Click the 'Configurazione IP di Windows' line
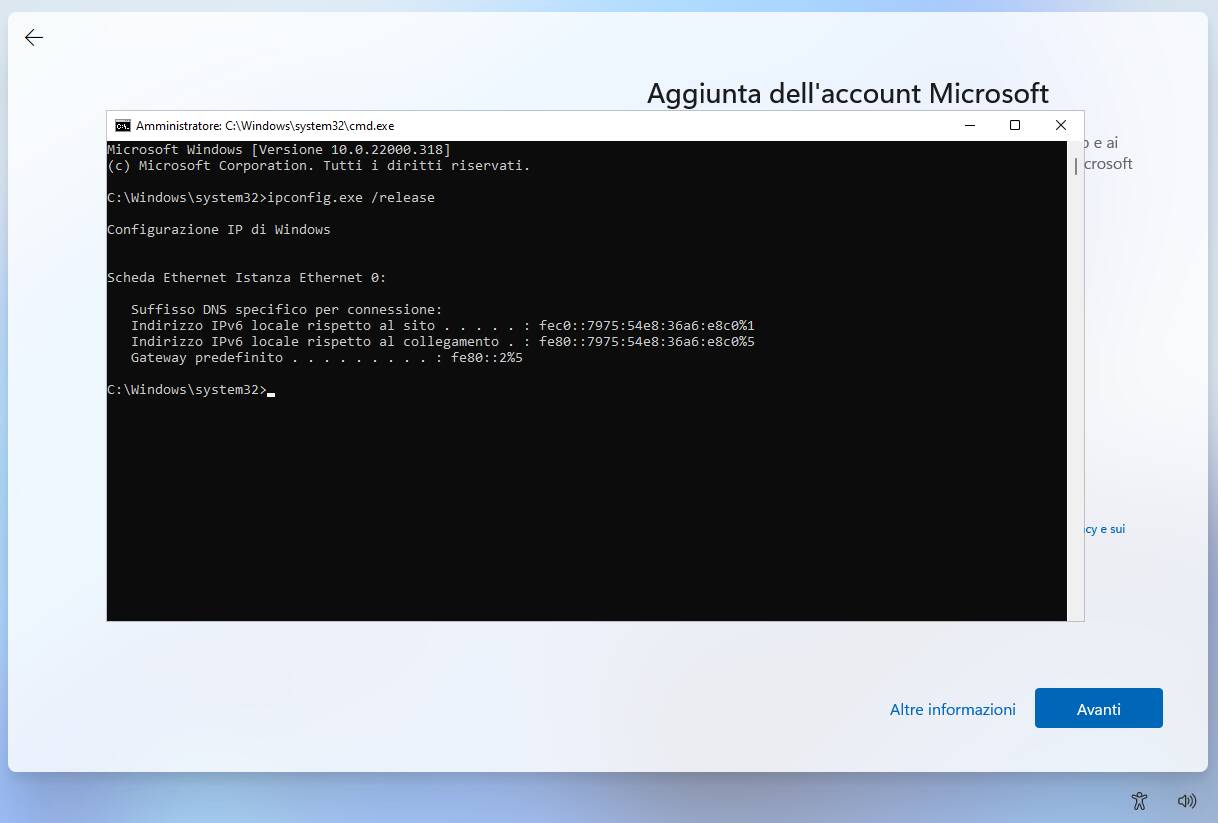Viewport: 1218px width, 823px height. pos(219,229)
